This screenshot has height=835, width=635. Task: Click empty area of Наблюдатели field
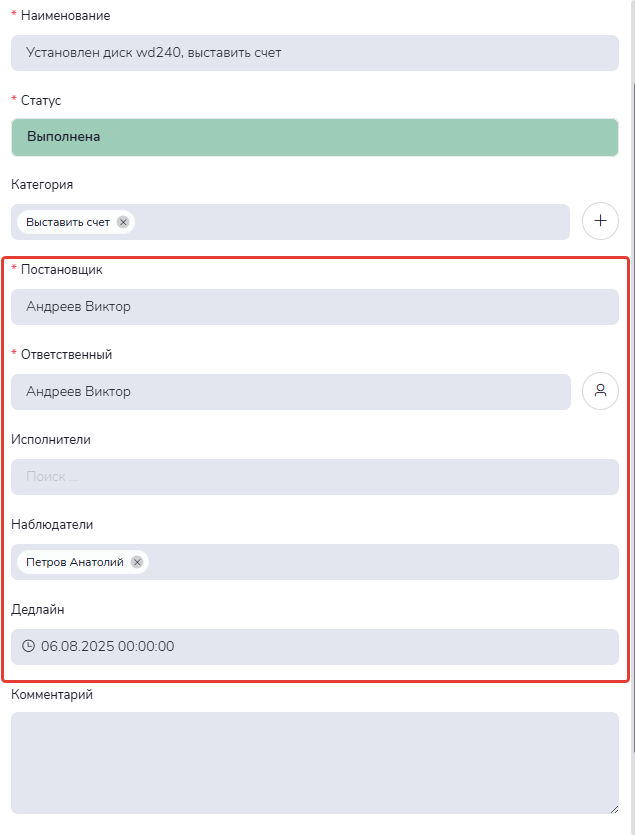[380, 562]
